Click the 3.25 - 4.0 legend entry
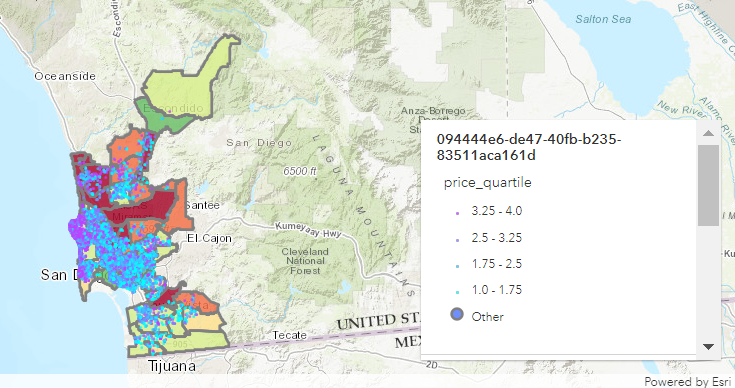The image size is (735, 388). click(489, 211)
